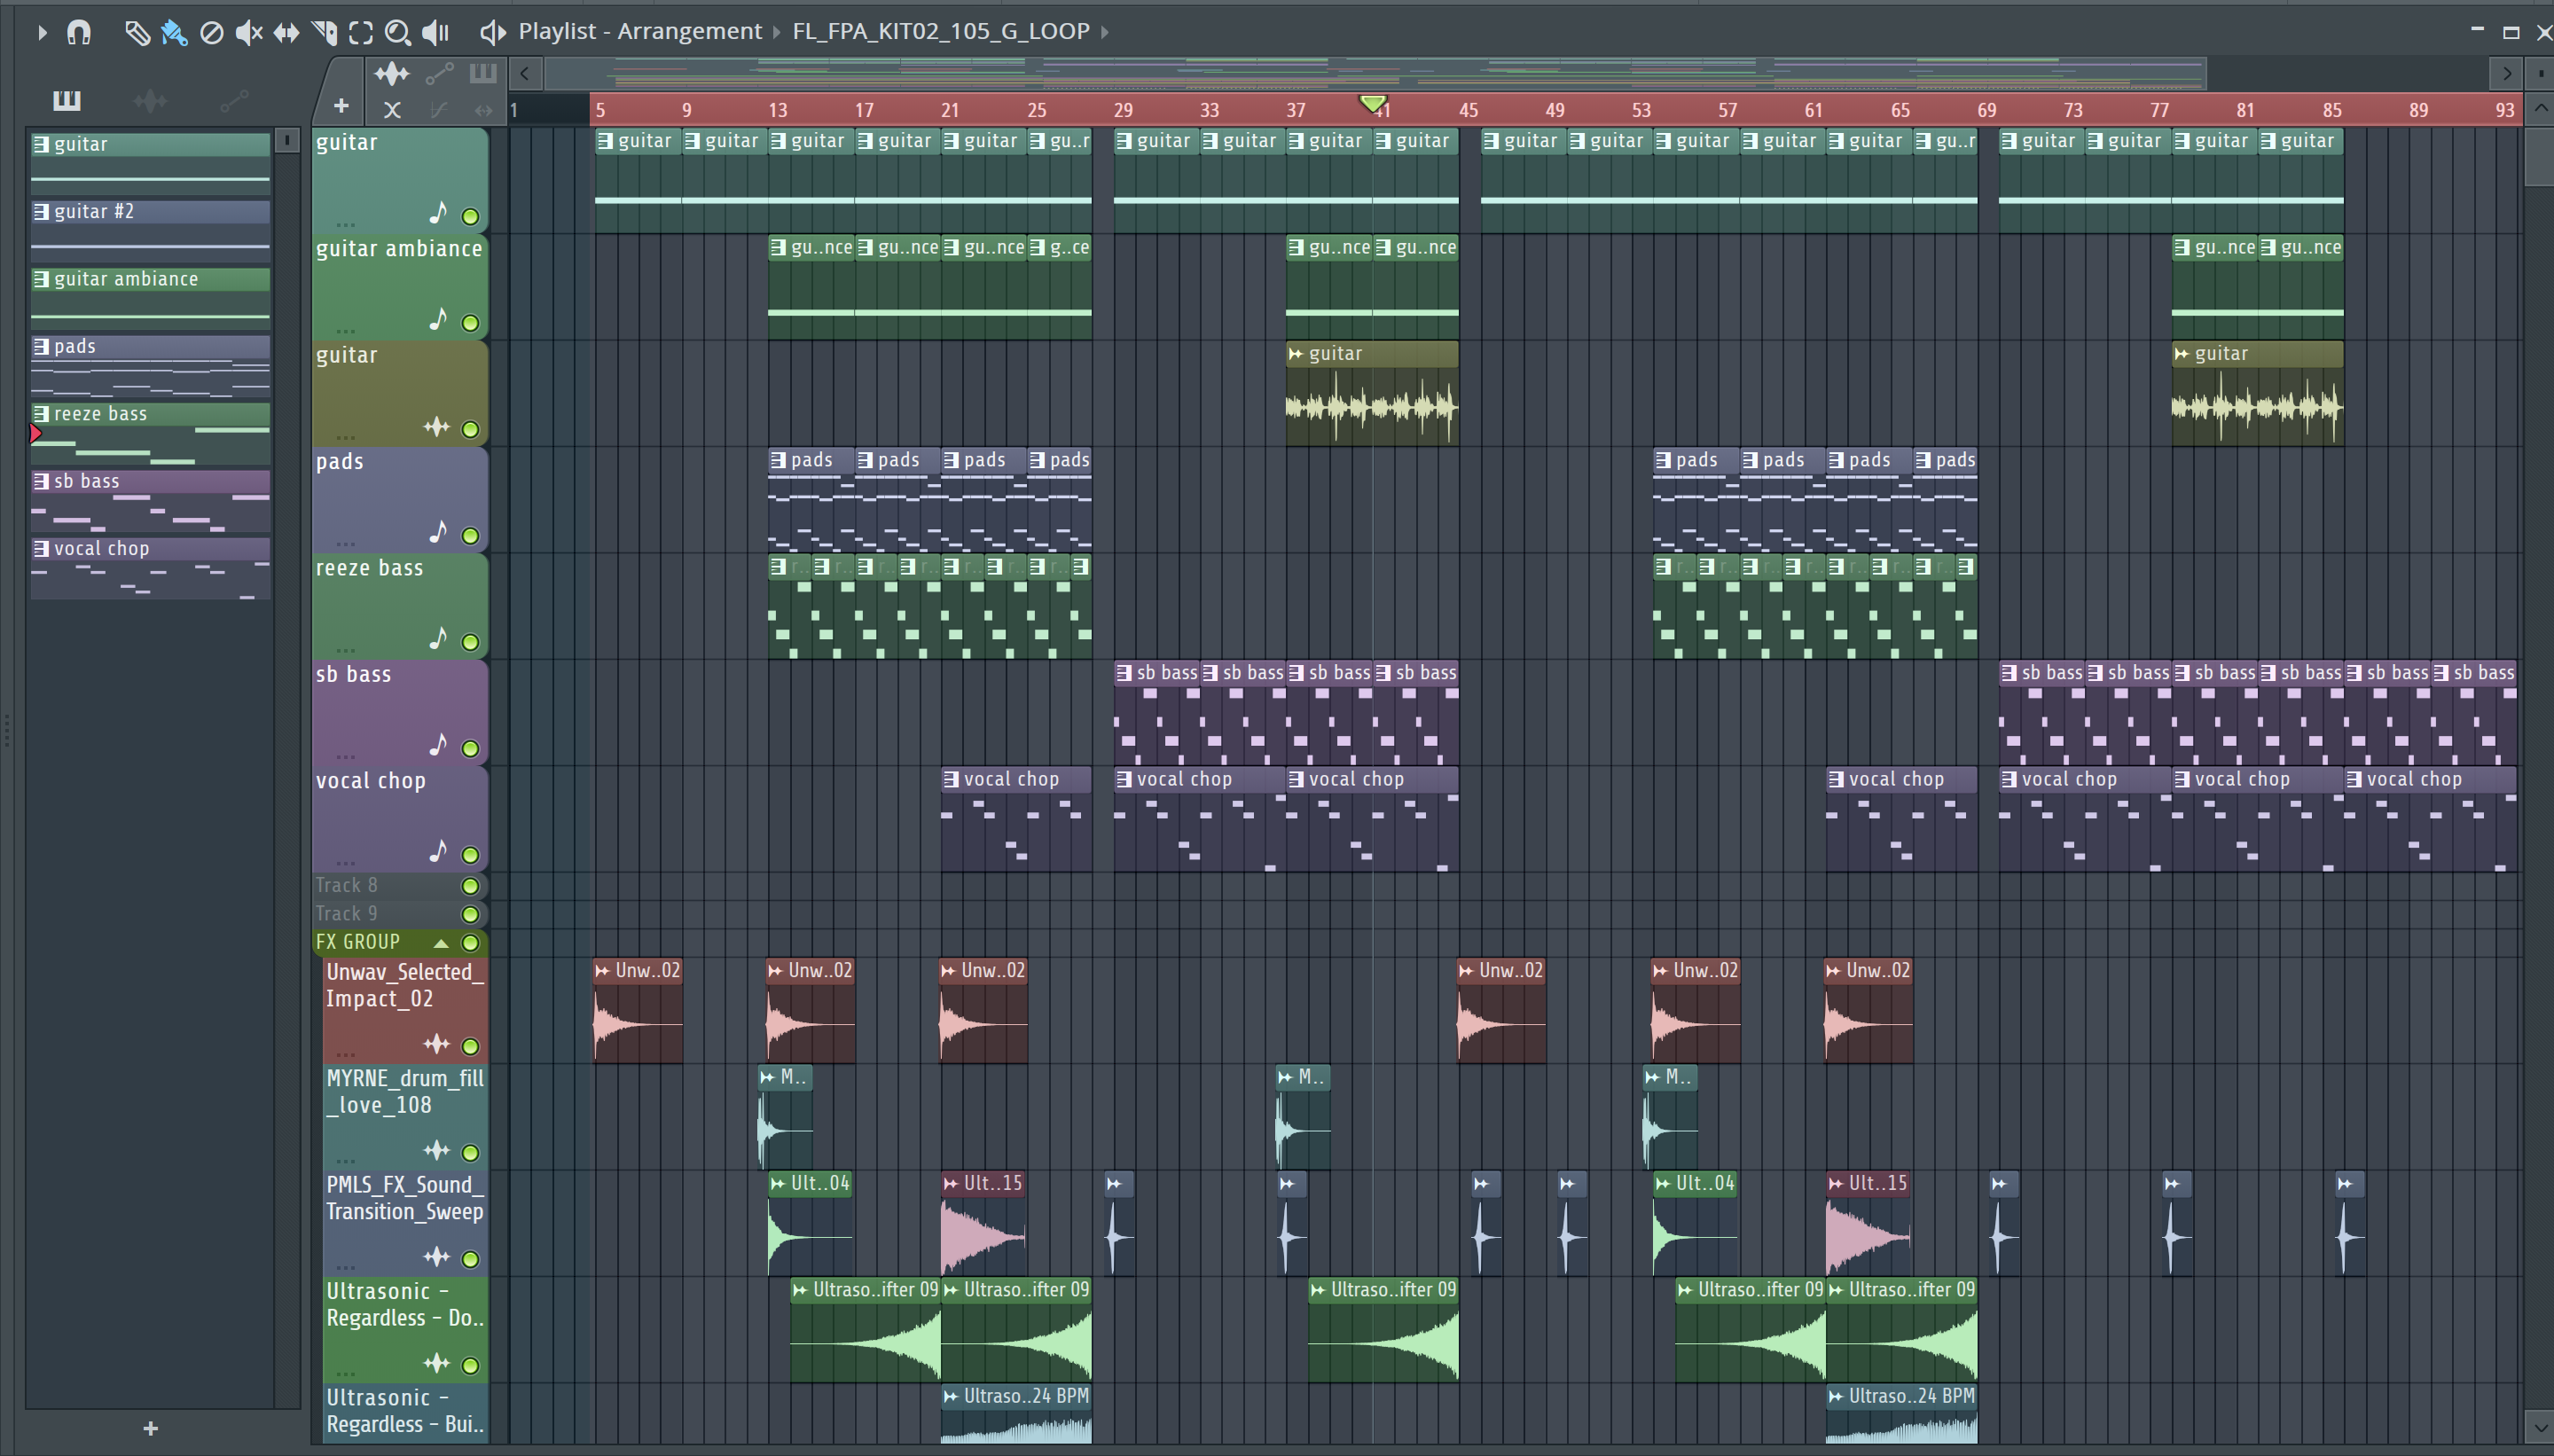
Task: Select the Slice tool
Action: [x=324, y=32]
